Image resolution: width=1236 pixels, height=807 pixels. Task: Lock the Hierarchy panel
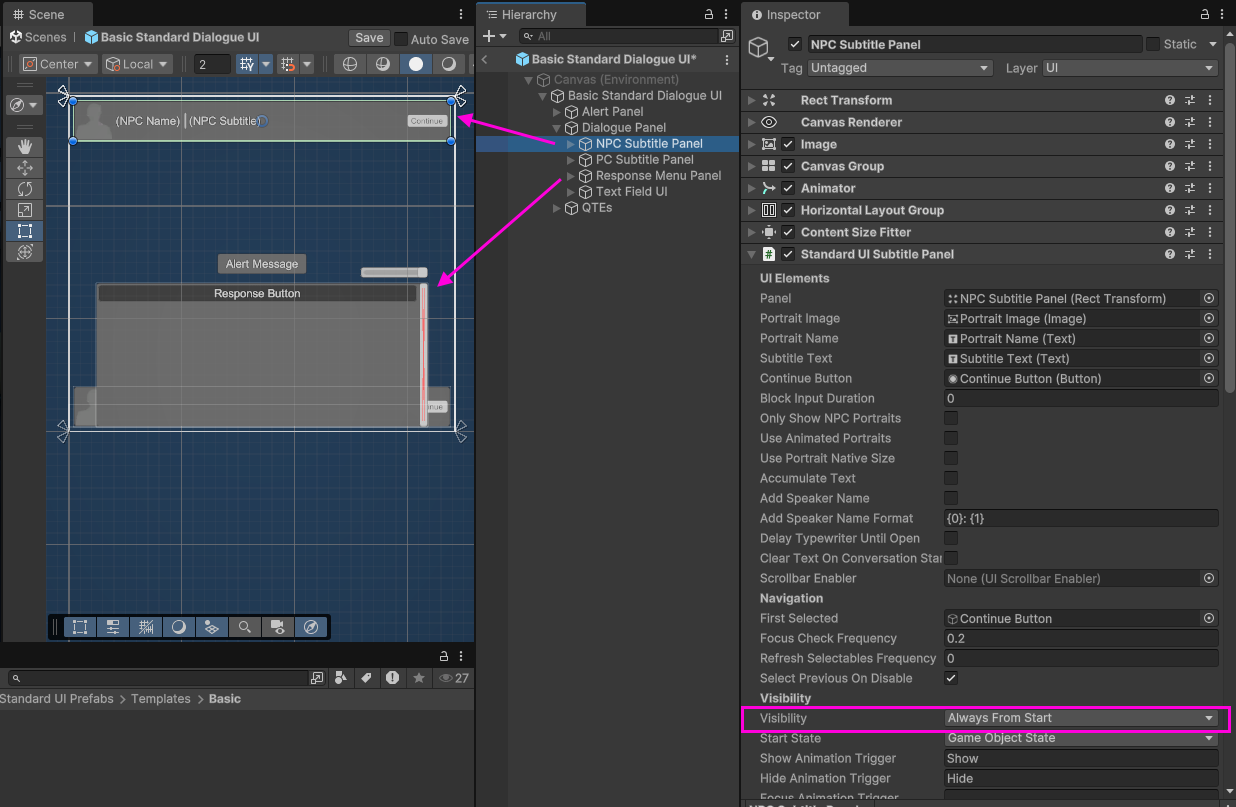(709, 15)
